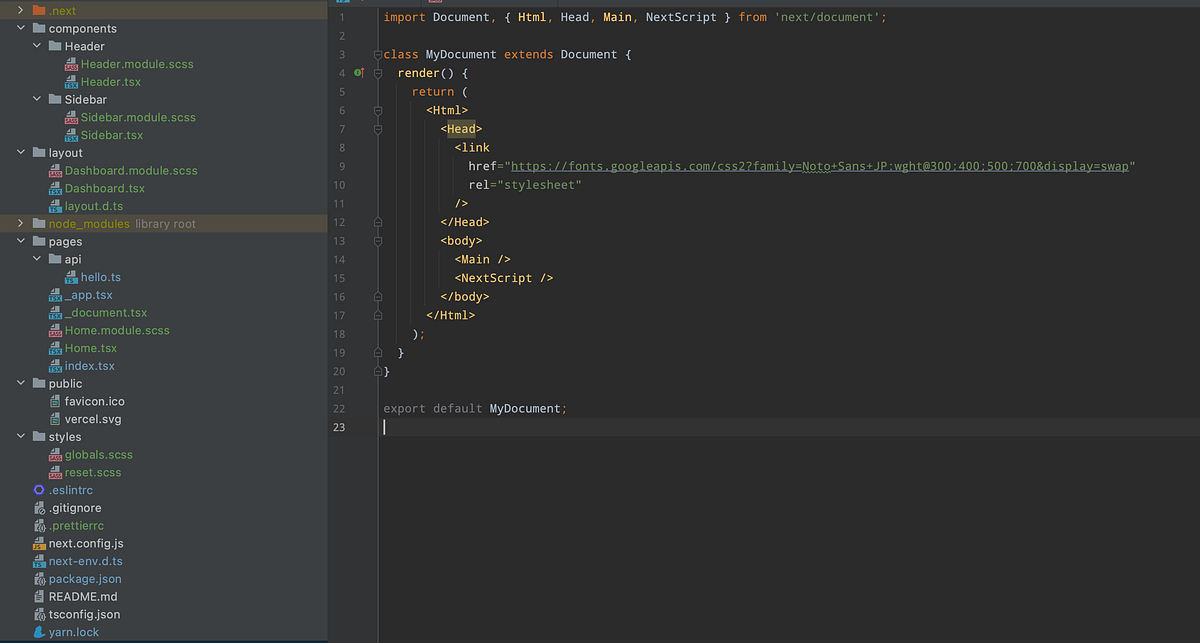Collapse the components folder
The width and height of the screenshot is (1200, 643).
click(x=20, y=28)
